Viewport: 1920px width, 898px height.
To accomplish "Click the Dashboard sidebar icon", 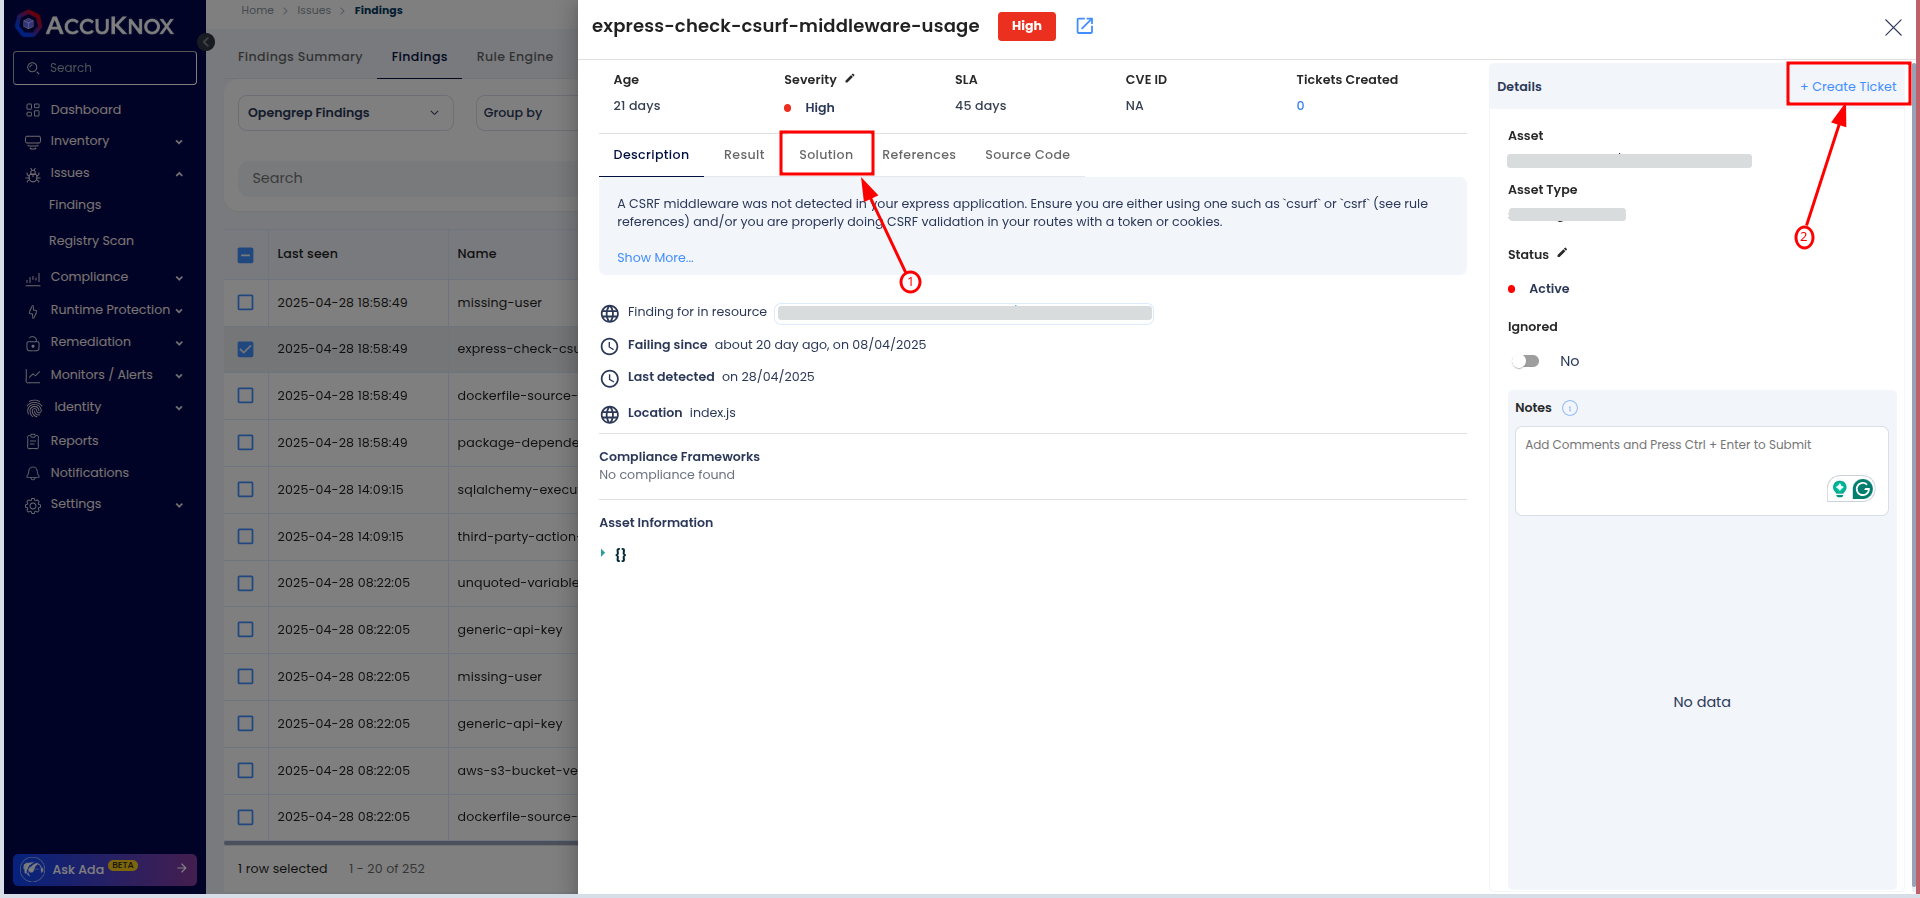I will pos(33,110).
